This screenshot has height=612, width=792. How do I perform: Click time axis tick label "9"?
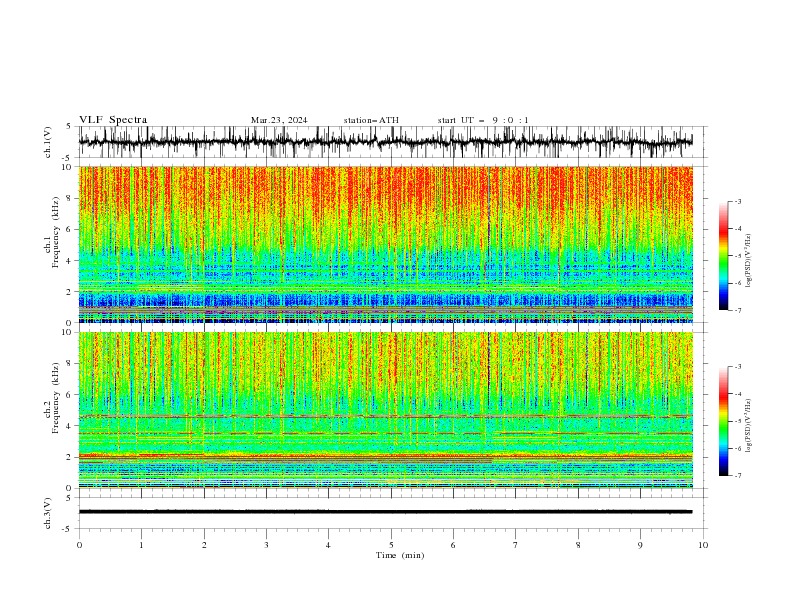tap(640, 545)
